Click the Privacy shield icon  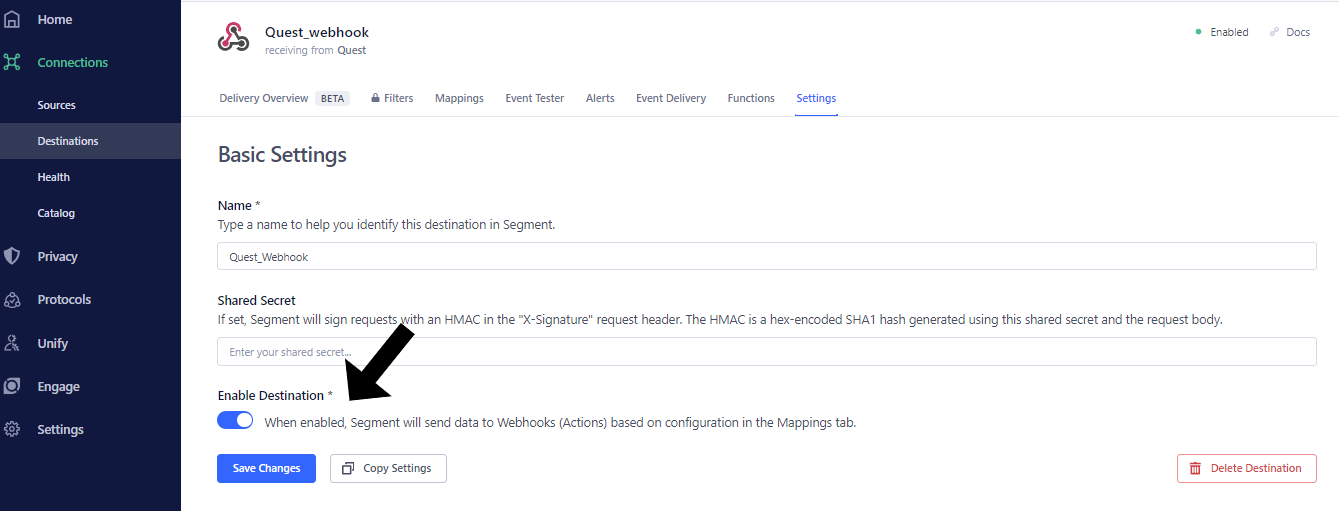pos(12,256)
